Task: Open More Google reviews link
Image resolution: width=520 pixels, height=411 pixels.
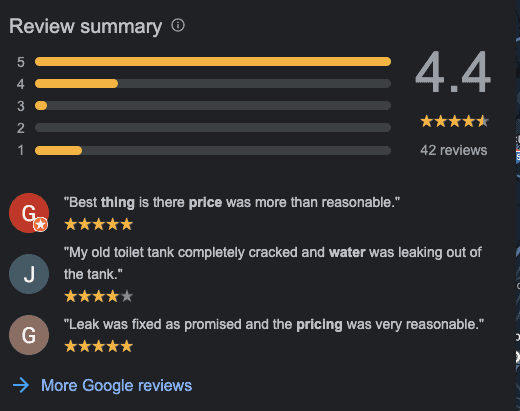Action: tap(116, 385)
